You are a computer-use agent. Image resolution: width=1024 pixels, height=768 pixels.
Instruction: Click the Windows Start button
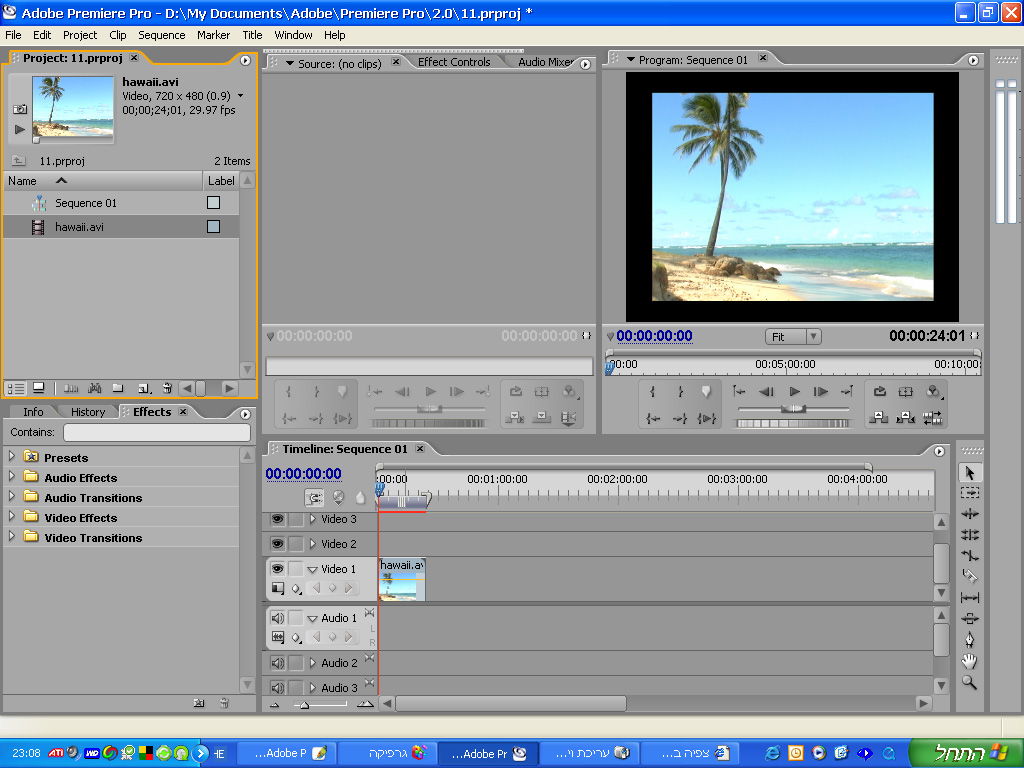(964, 753)
